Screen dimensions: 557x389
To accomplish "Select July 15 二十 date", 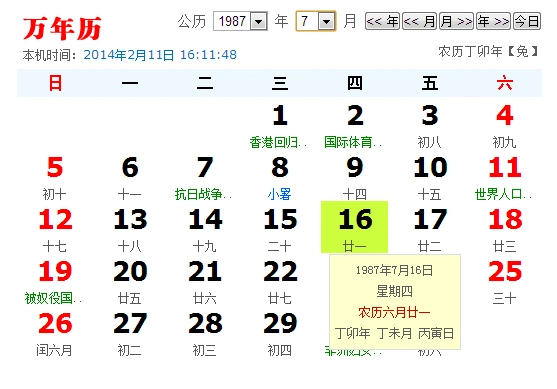I will click(x=280, y=229).
